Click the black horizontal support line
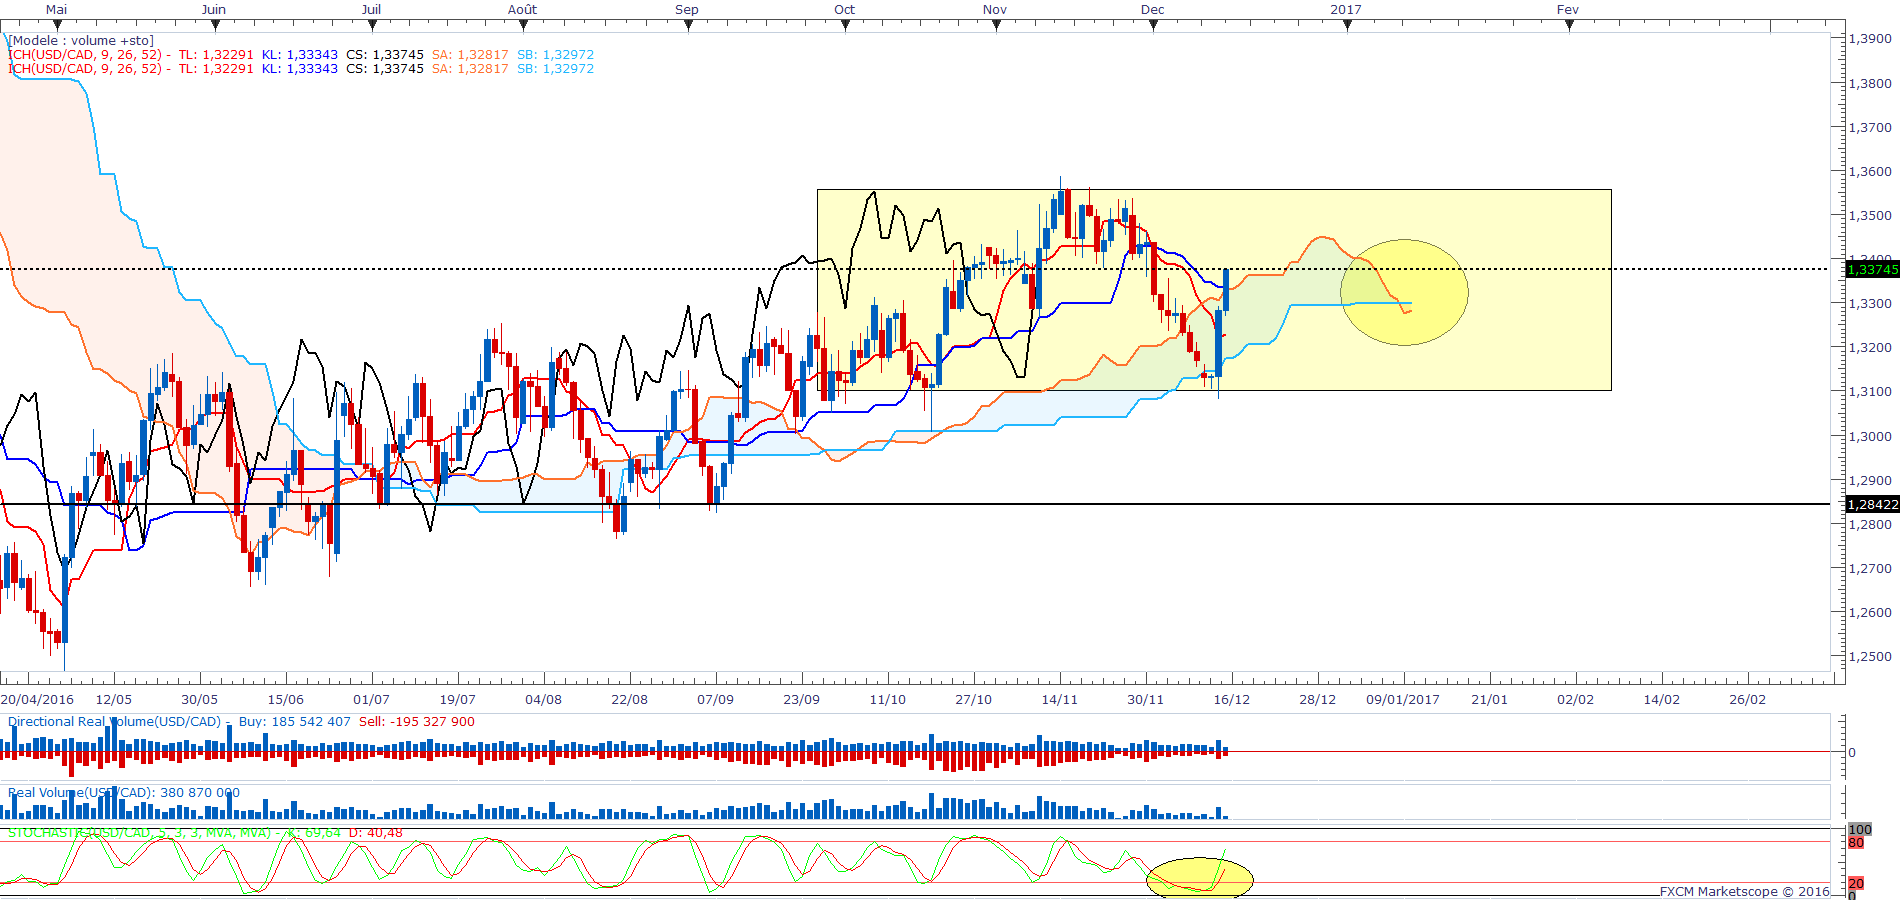Screen dimensions: 1903x900 coord(900,504)
